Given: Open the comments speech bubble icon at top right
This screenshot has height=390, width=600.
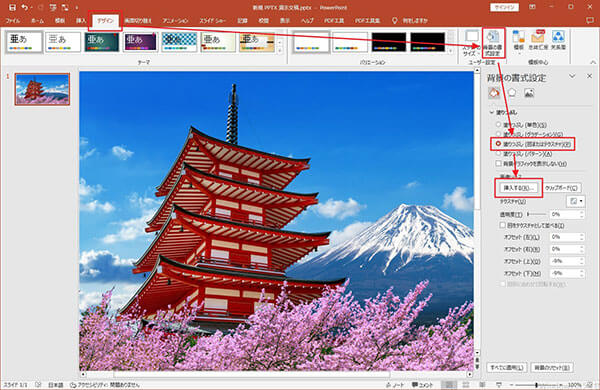Looking at the screenshot, I should point(590,20).
